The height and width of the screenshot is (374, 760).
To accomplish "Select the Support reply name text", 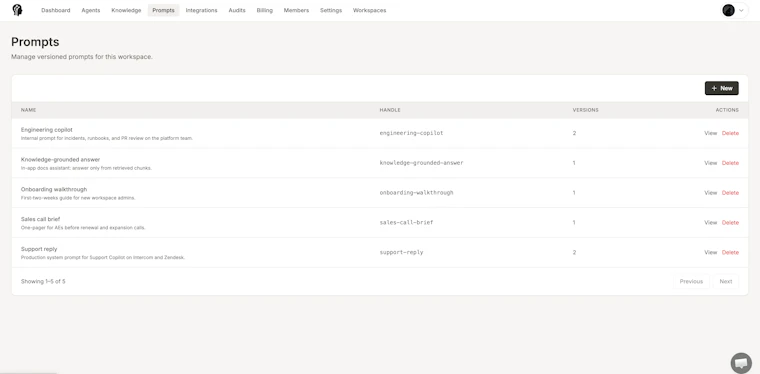I will click(x=39, y=249).
